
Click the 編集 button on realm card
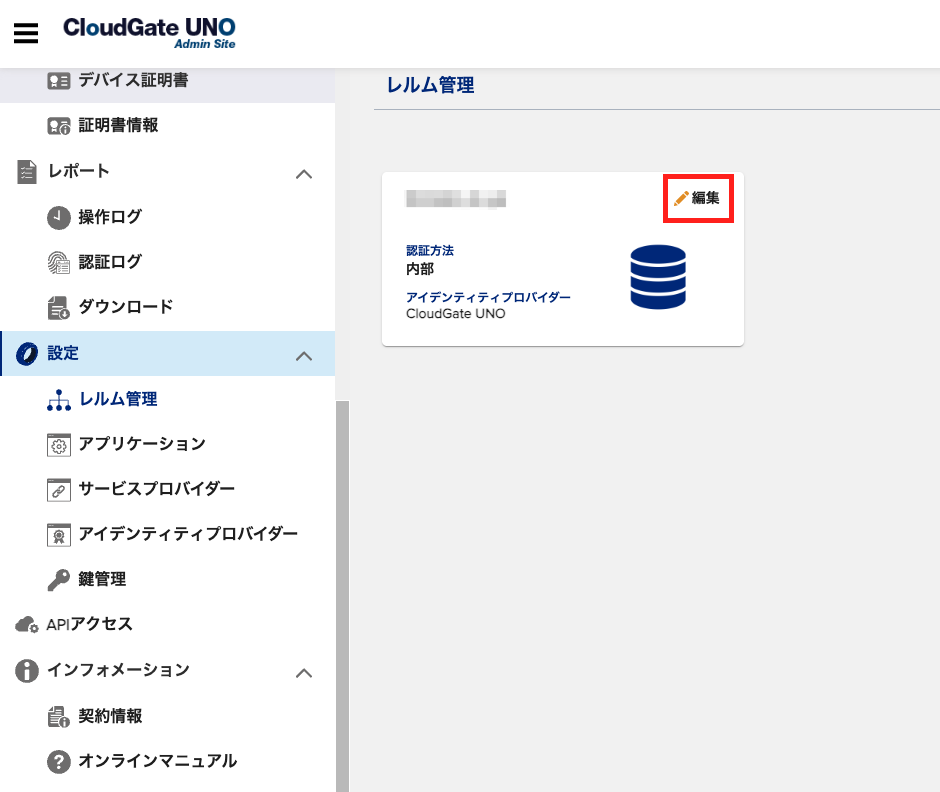tap(698, 198)
